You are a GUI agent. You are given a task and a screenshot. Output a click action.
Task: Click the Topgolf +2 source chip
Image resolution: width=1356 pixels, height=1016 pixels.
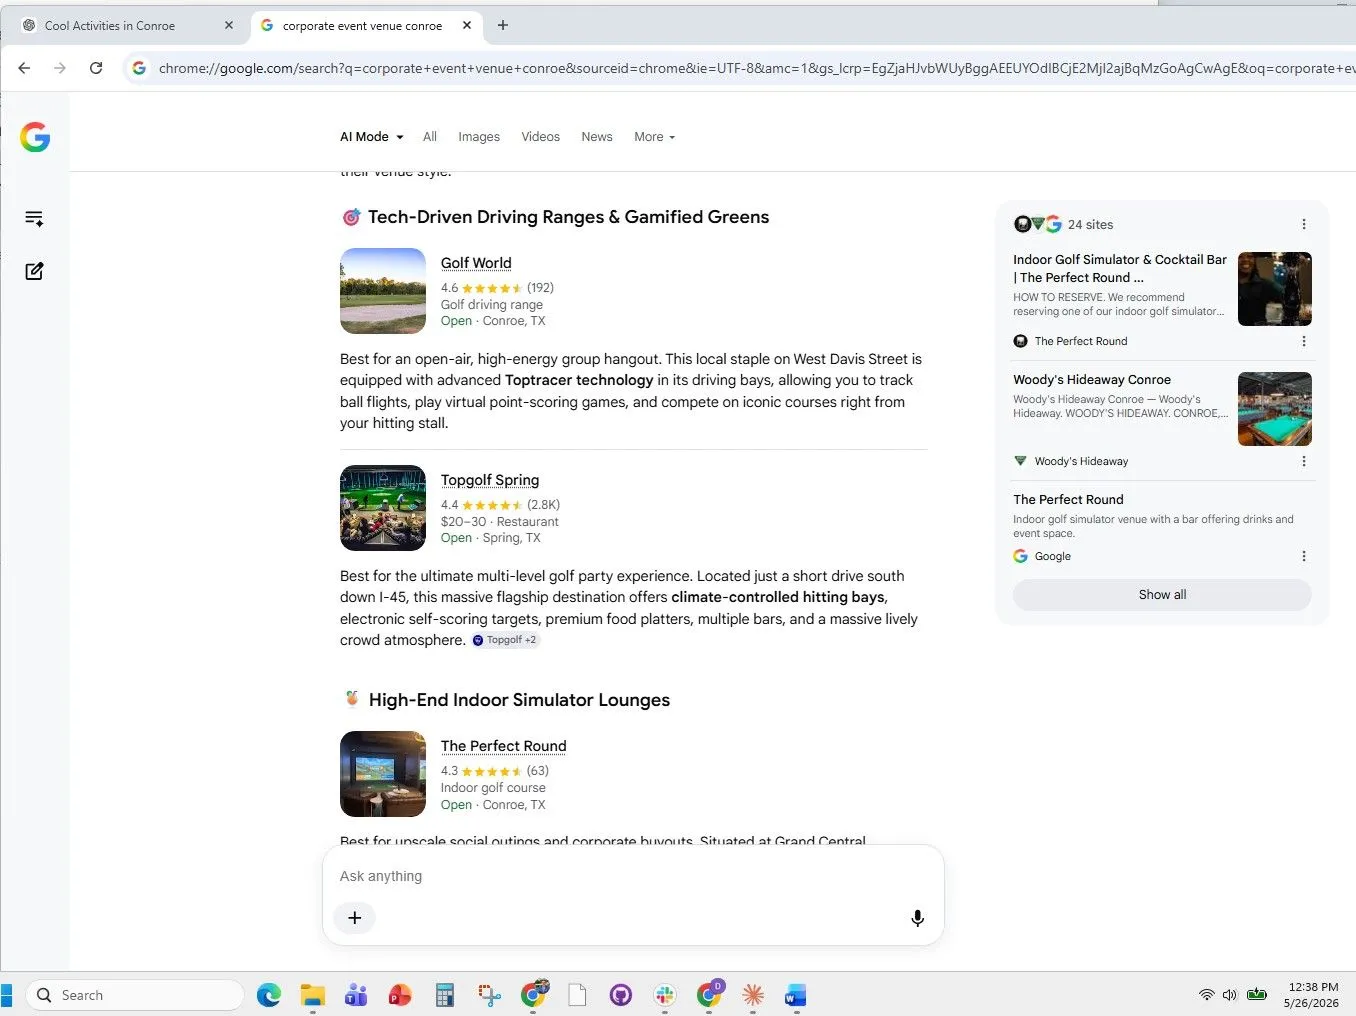[505, 640]
